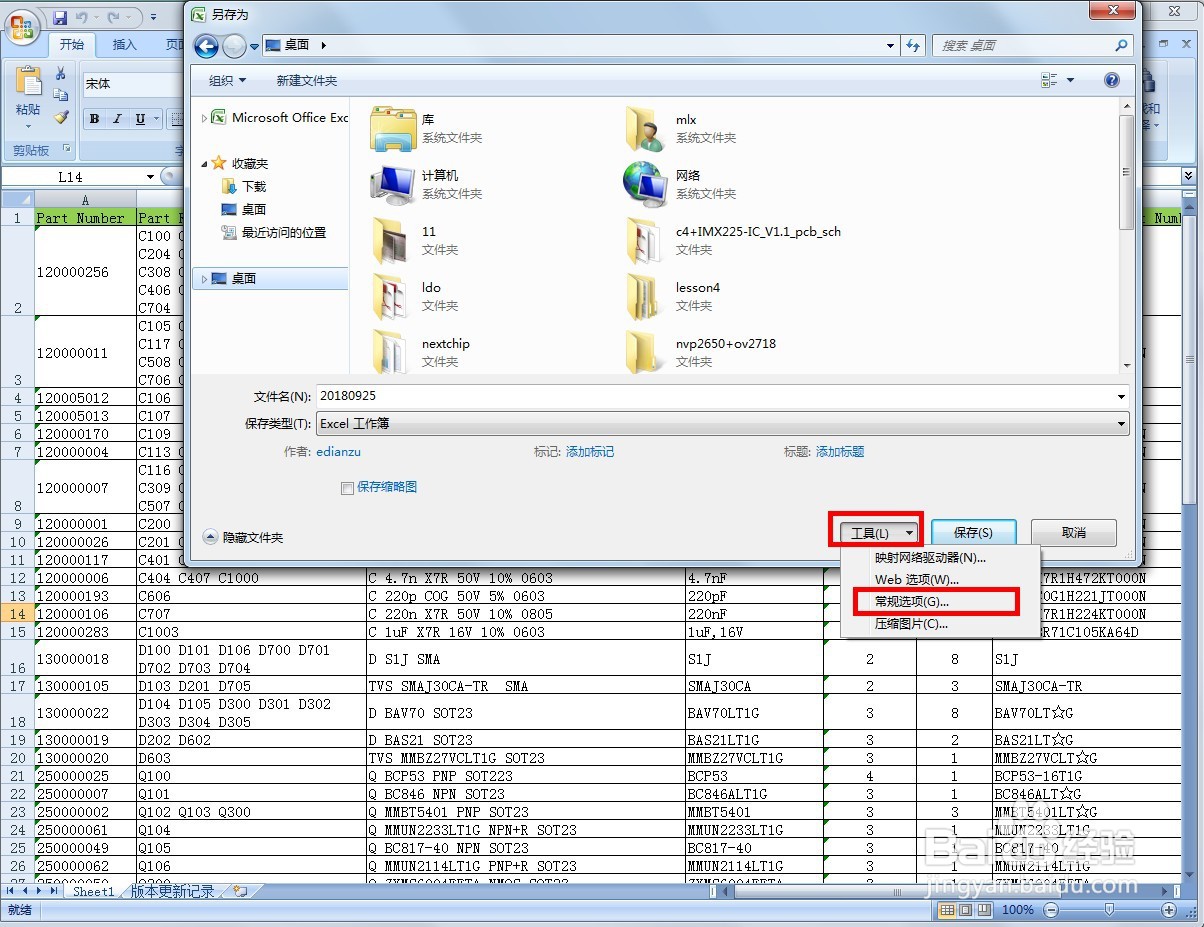The image size is (1204, 927).
Task: Select the c4+IMX225-IC_V1.1_pcb_sch folder
Action: (733, 240)
